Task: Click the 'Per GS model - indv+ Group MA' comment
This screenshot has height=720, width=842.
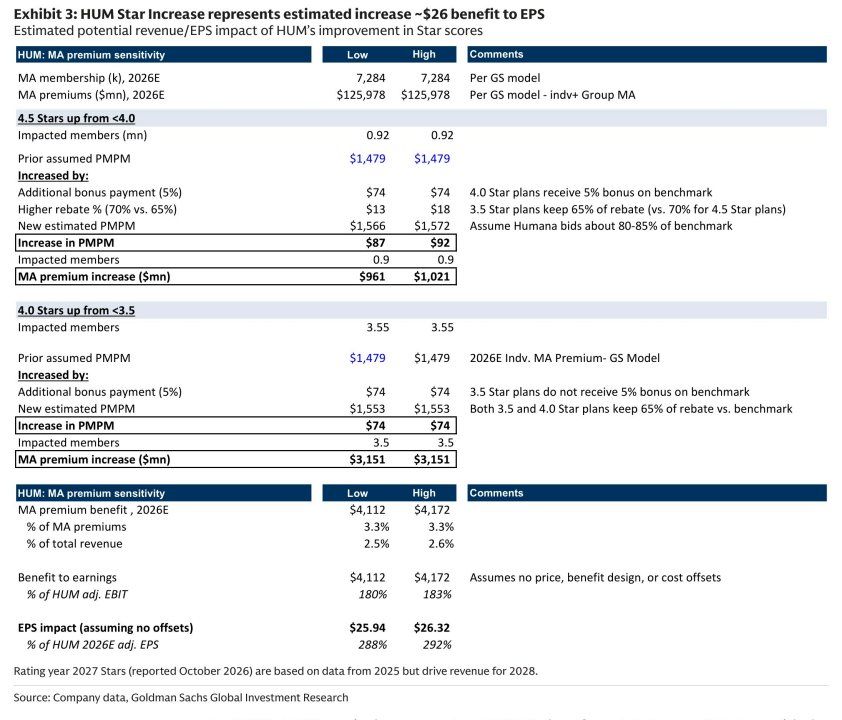Action: click(553, 95)
